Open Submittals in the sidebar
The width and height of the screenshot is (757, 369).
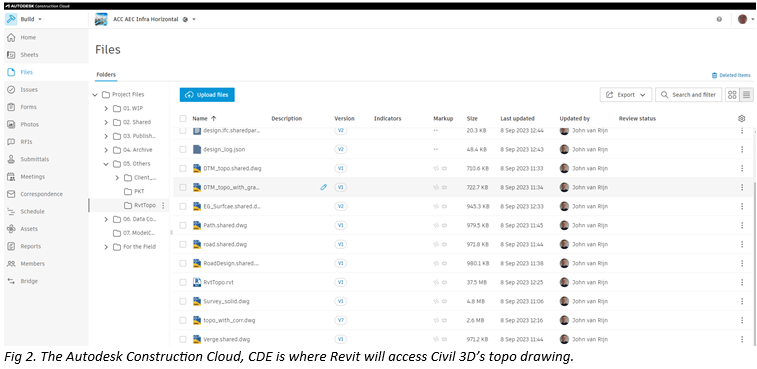pyautogui.click(x=34, y=159)
